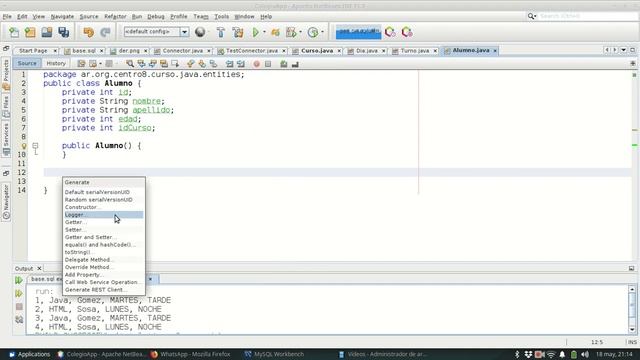Open the File menu
This screenshot has height=360, width=640.
(7, 16)
